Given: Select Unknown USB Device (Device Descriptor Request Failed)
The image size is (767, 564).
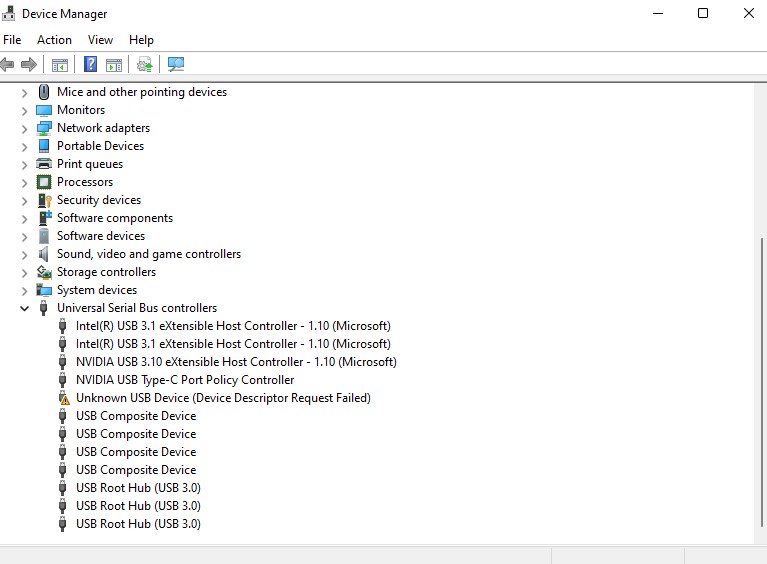Looking at the screenshot, I should pyautogui.click(x=223, y=398).
